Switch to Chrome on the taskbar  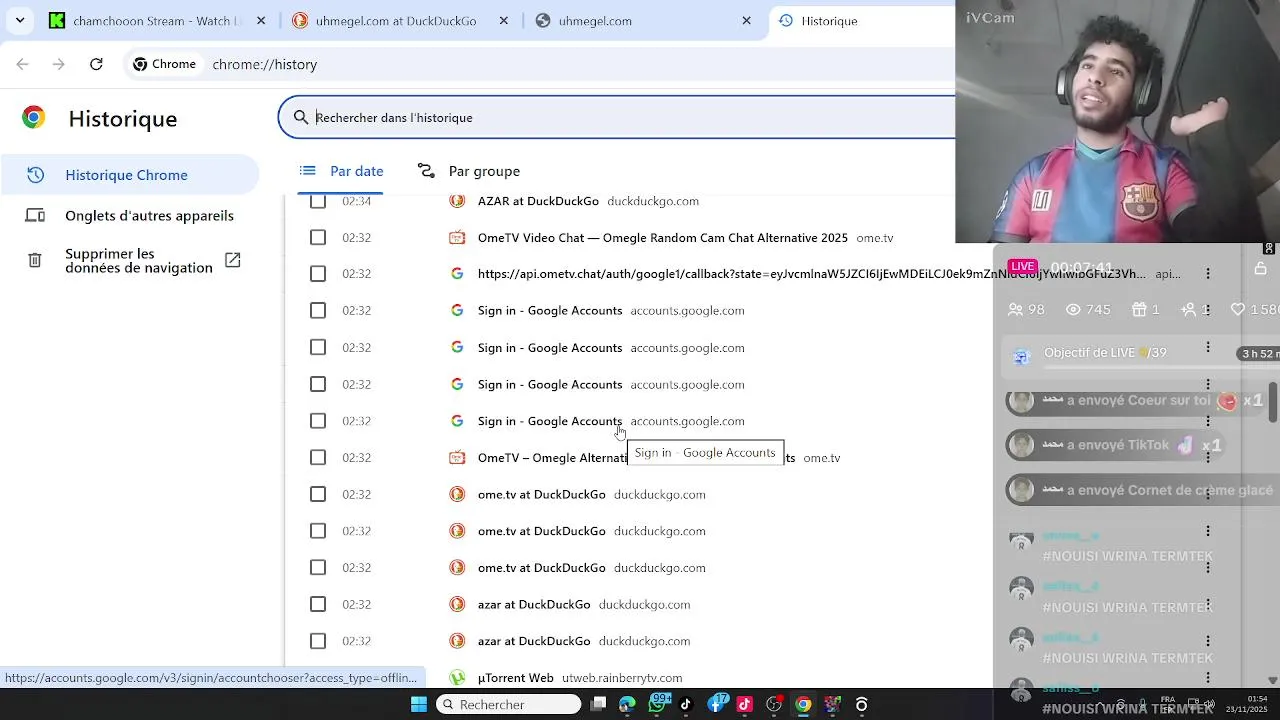[x=803, y=705]
